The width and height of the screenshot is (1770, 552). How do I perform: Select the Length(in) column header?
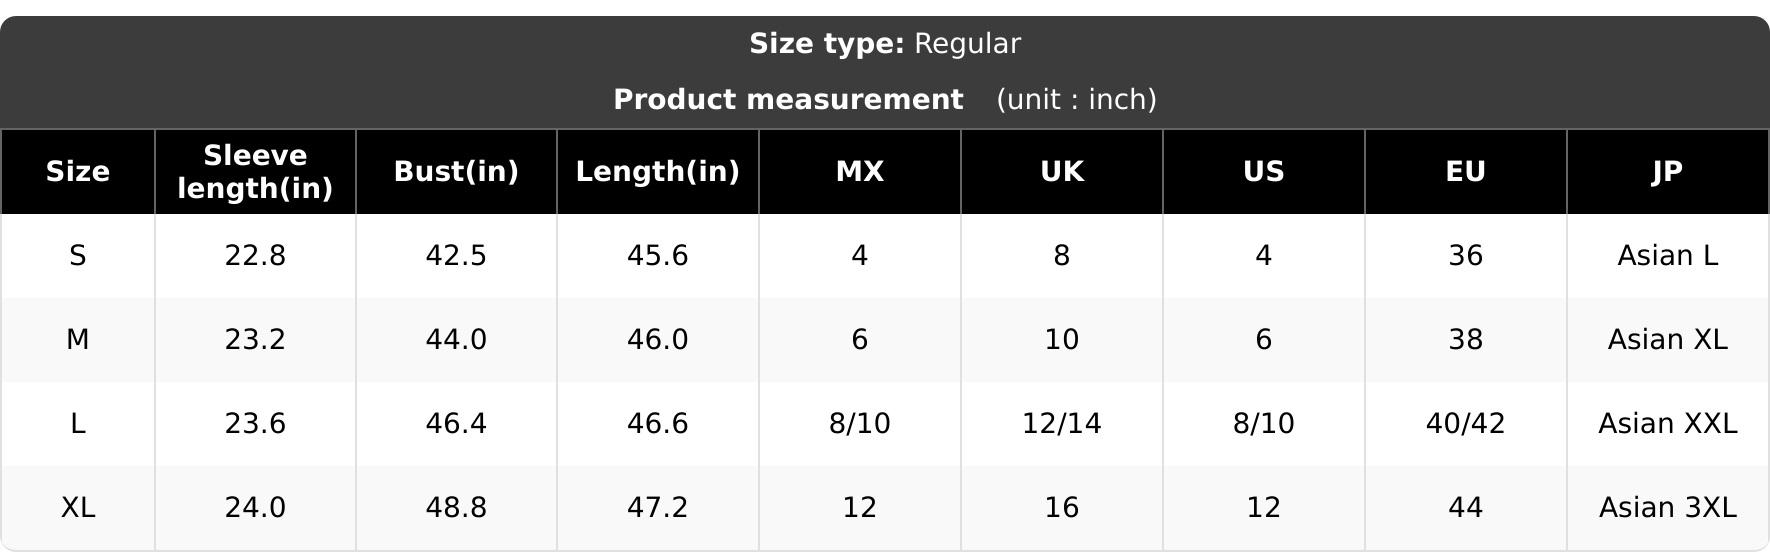(x=658, y=172)
